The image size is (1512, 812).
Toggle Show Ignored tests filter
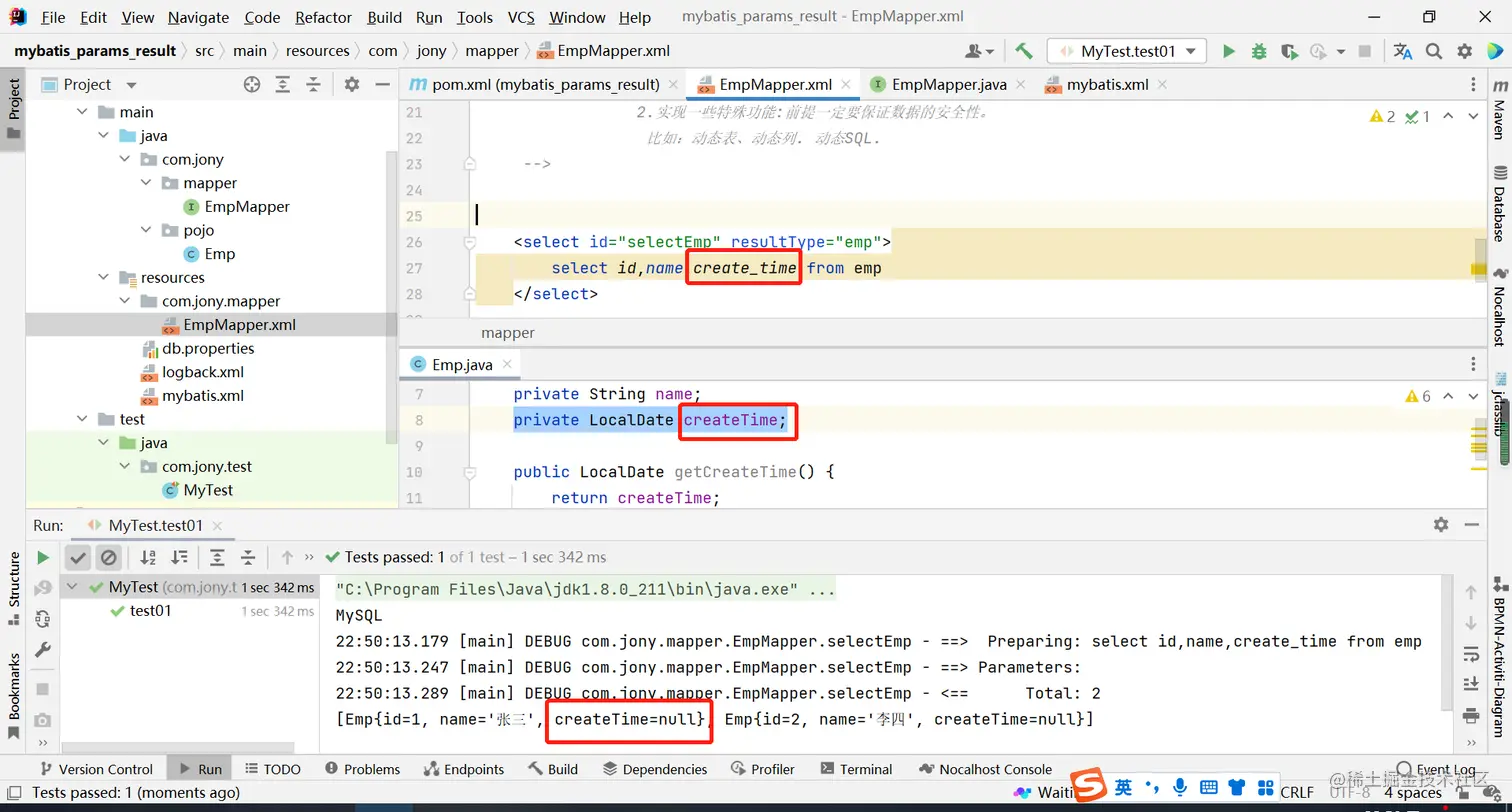pyautogui.click(x=109, y=557)
